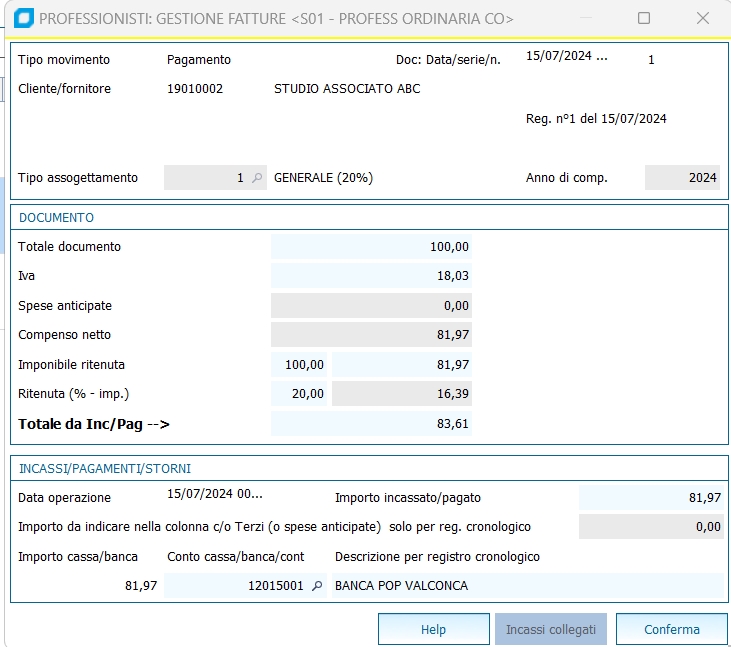The image size is (731, 647).
Task: Close the Gestione Fatture window
Action: [703, 18]
